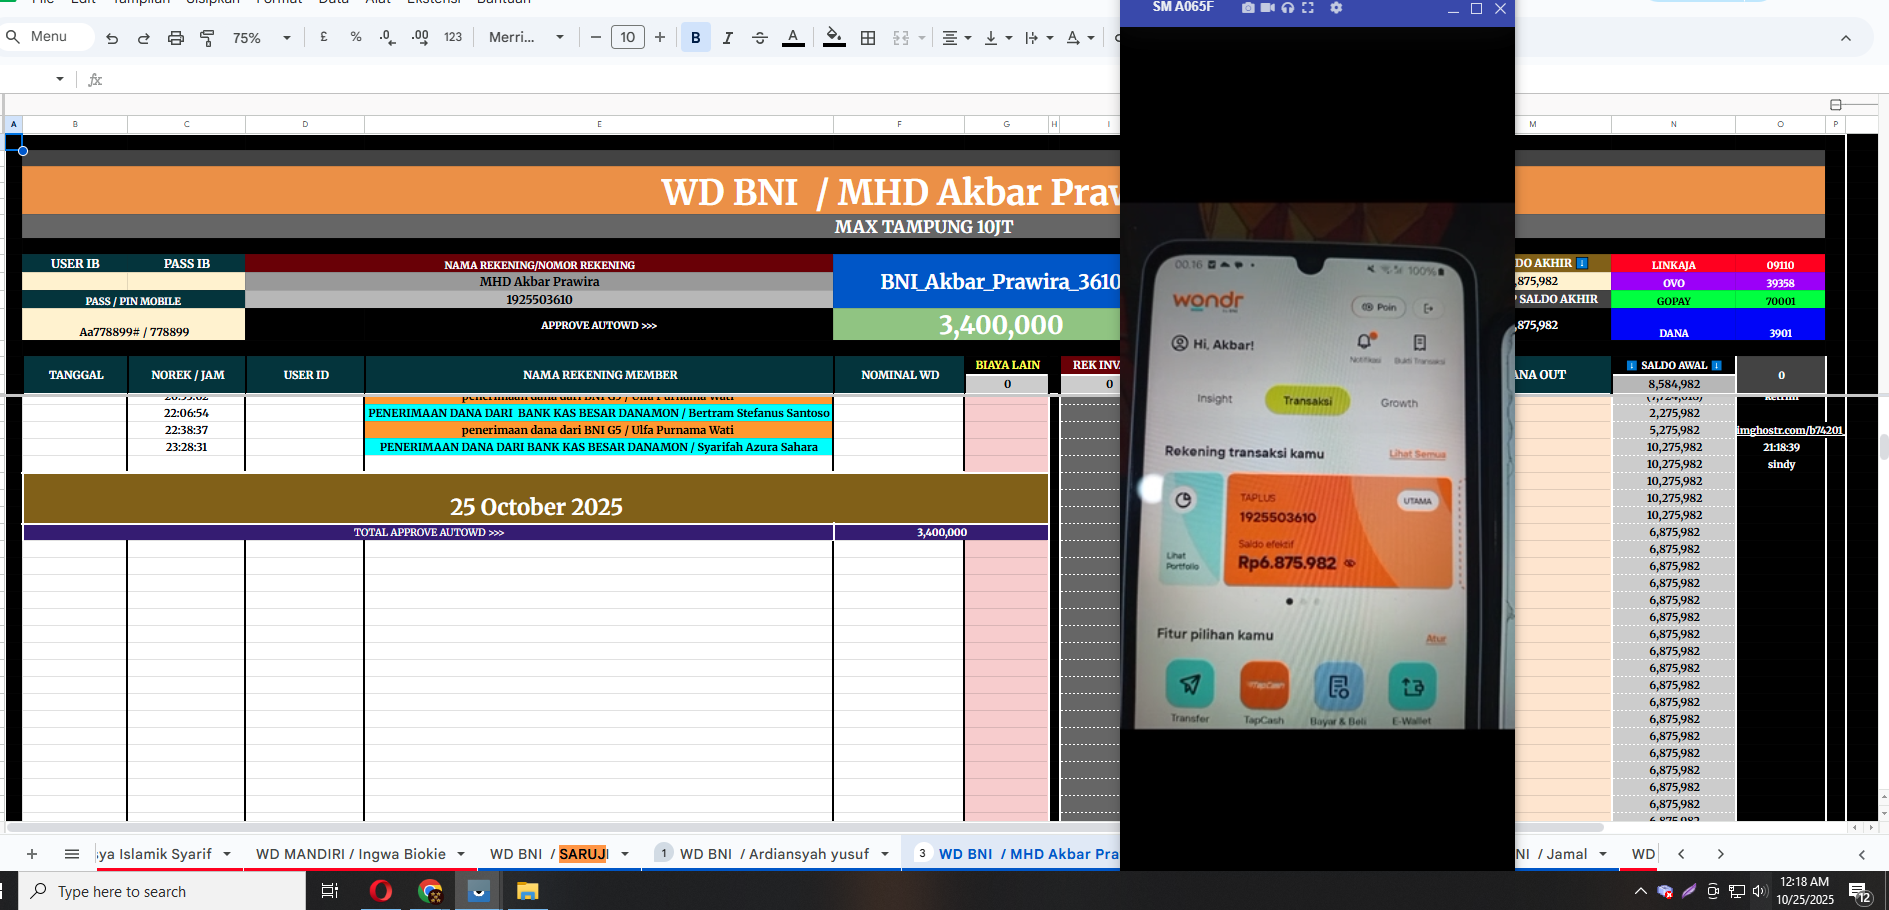This screenshot has width=1889, height=910.
Task: Click the Windows taskbar search box
Action: click(x=162, y=891)
